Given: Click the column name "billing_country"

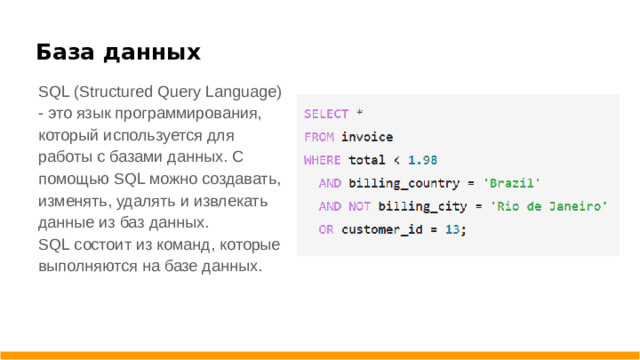Looking at the screenshot, I should pyautogui.click(x=404, y=183).
